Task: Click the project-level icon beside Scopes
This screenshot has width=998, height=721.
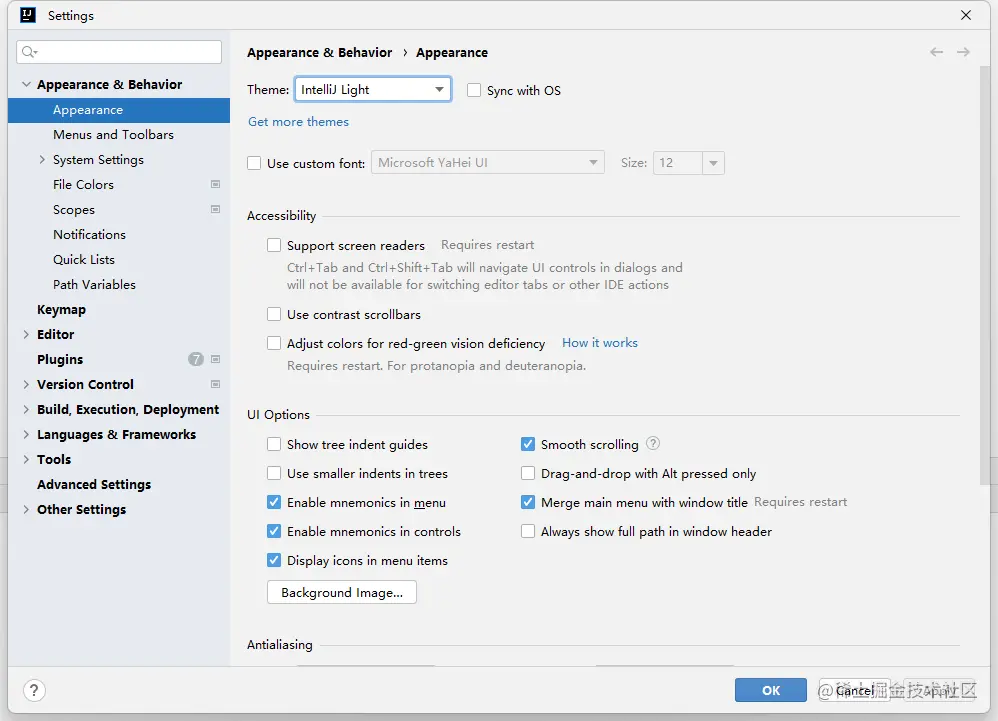Action: (216, 209)
